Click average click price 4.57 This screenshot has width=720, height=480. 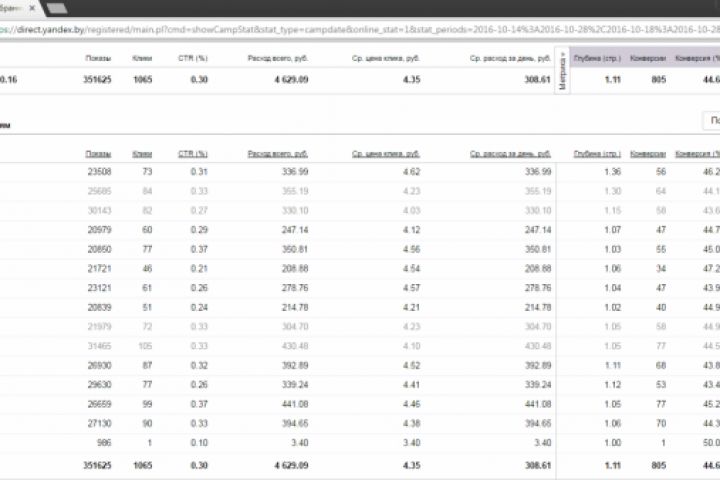coord(411,288)
